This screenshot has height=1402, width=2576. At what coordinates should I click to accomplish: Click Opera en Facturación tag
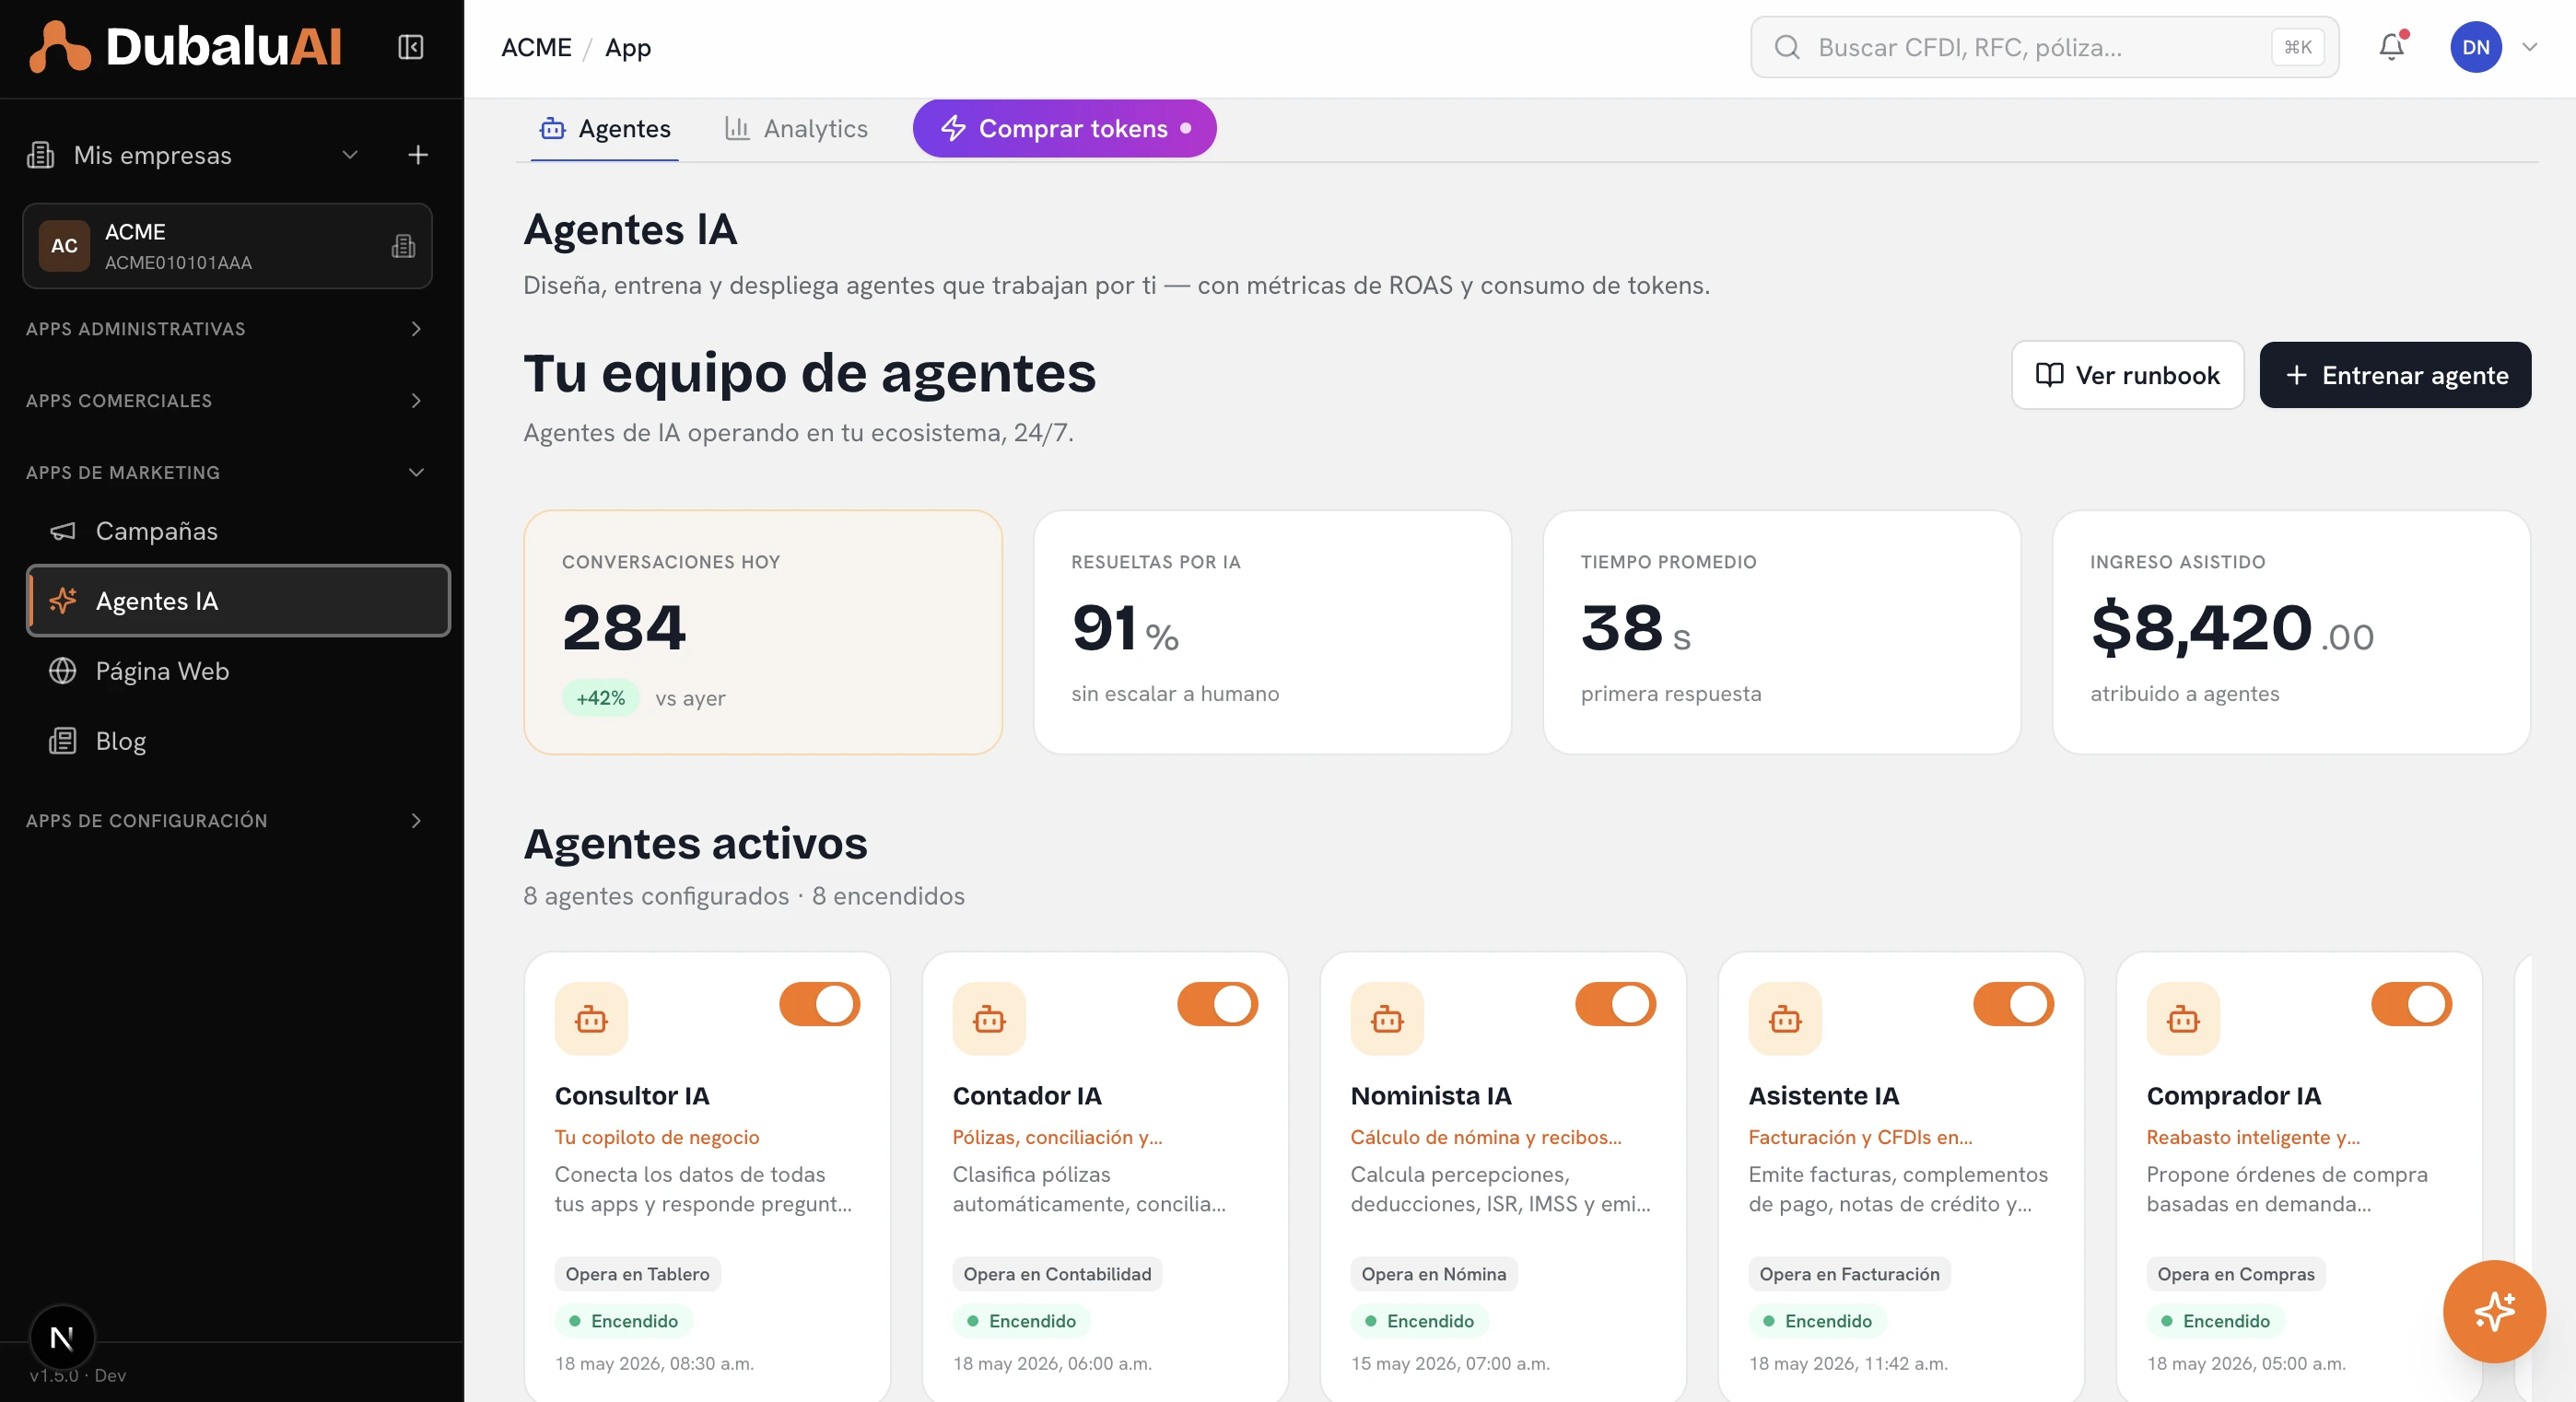tap(1849, 1274)
